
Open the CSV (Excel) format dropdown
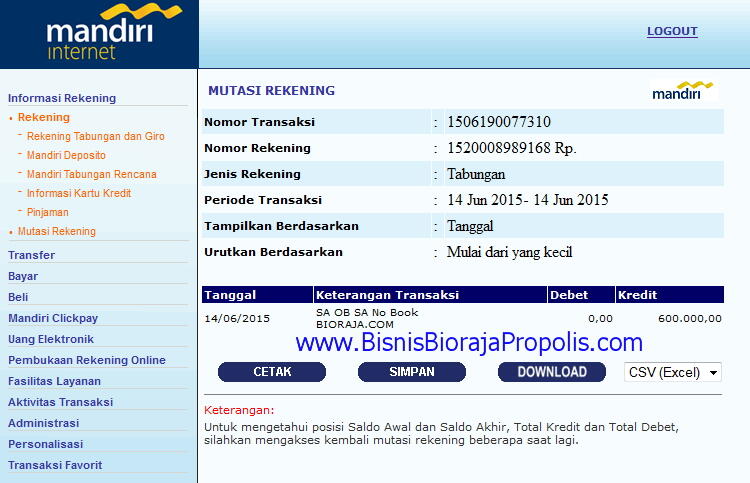click(x=673, y=373)
